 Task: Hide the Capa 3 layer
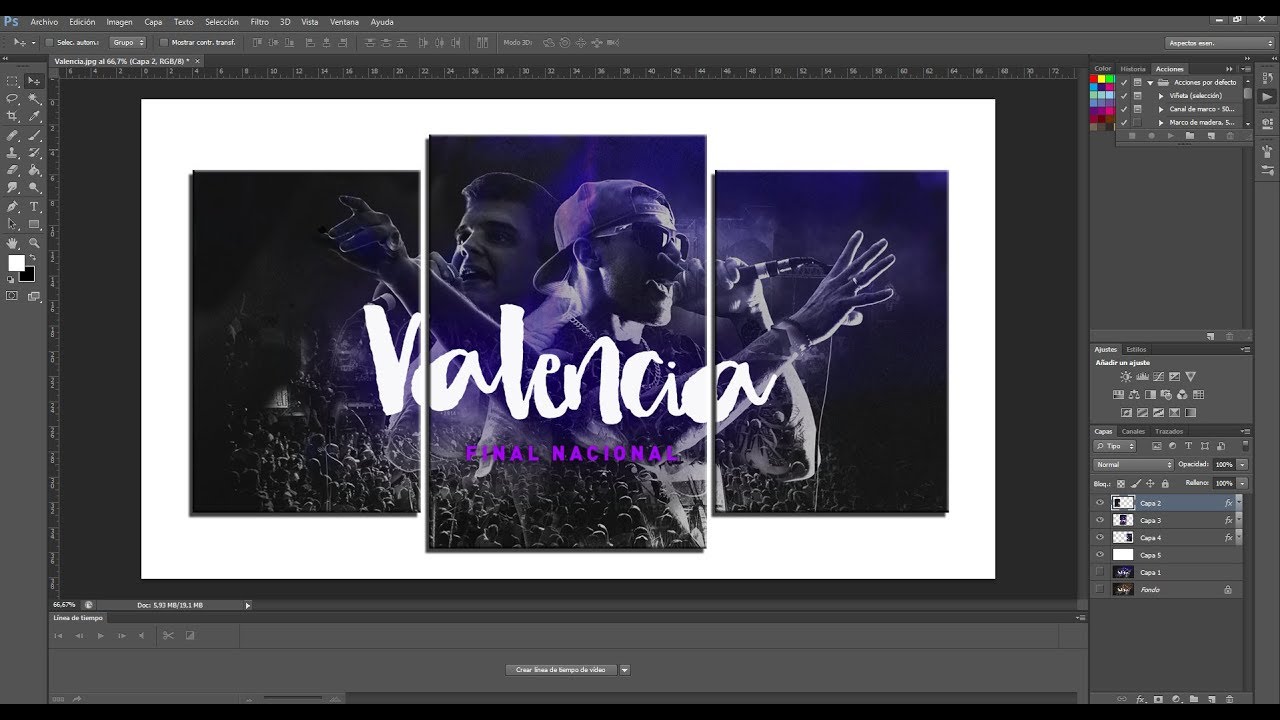coord(1100,520)
